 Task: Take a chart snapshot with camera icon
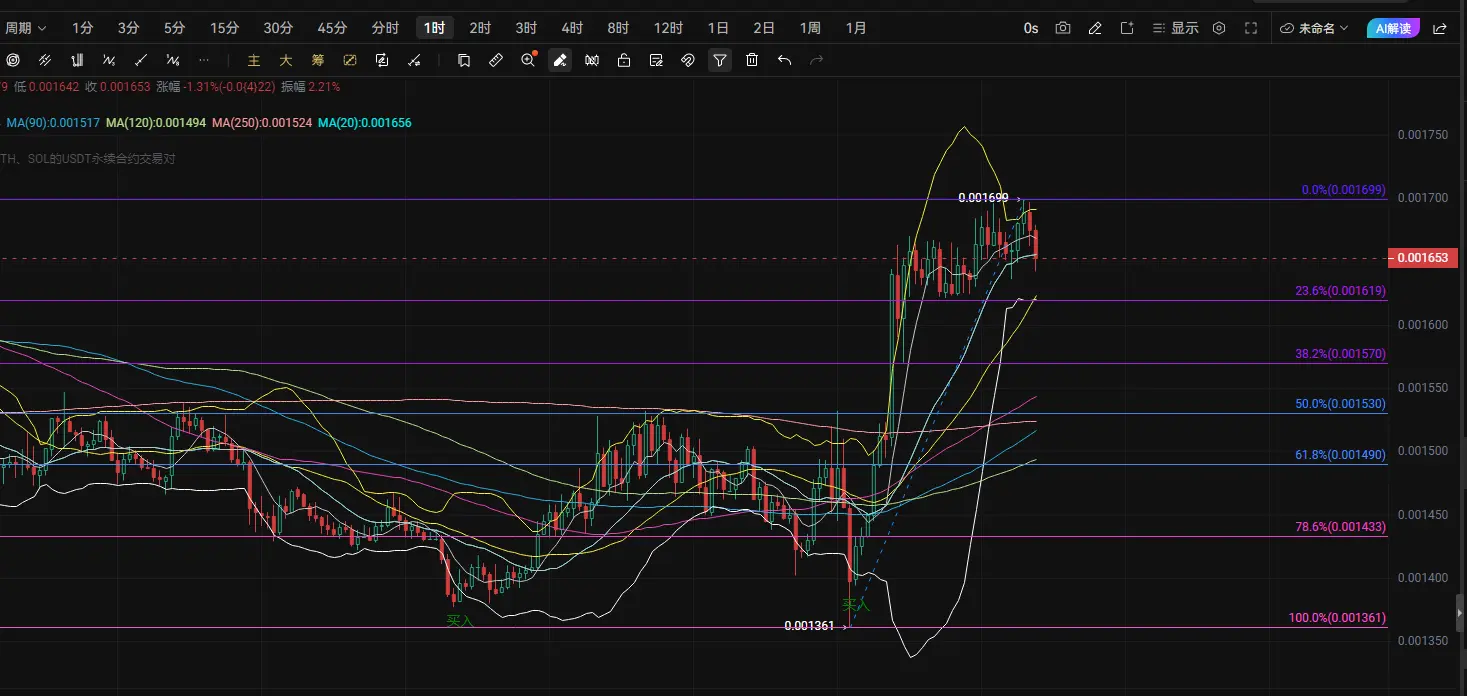[1063, 28]
